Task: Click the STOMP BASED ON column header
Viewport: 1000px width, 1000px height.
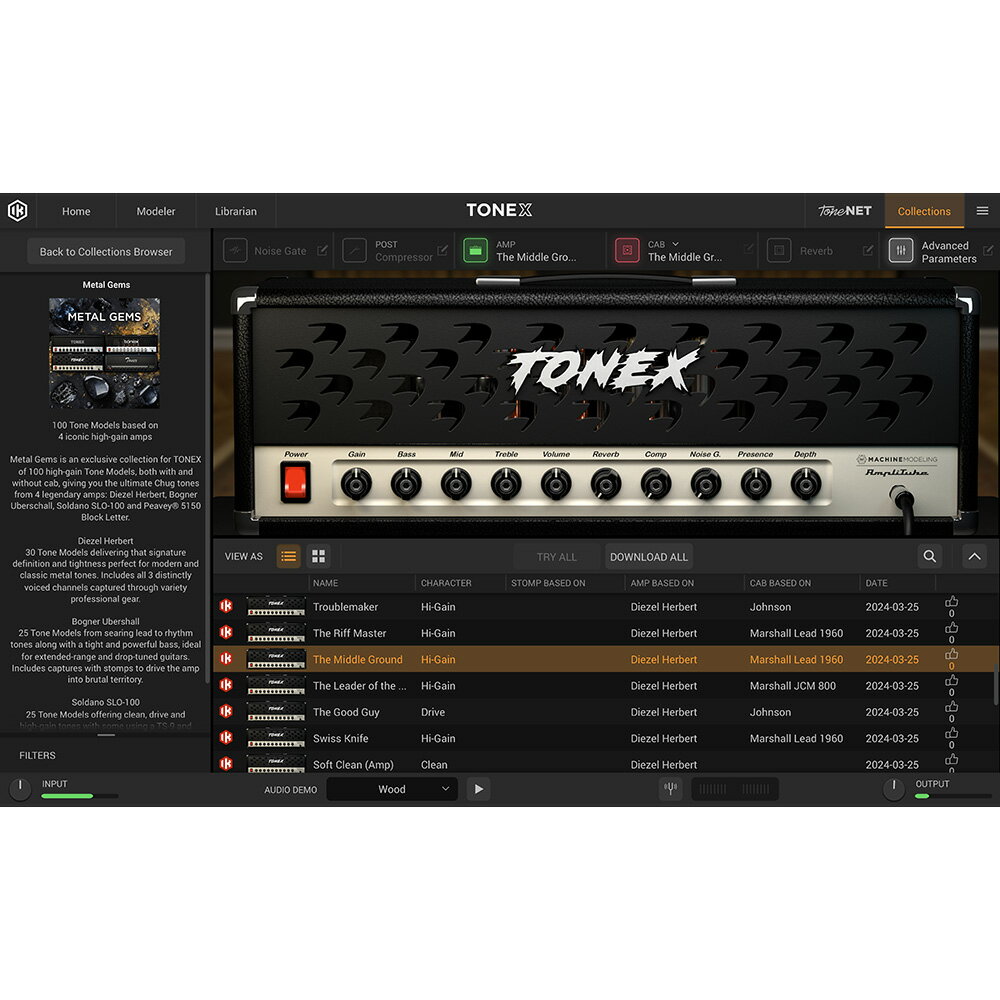Action: pyautogui.click(x=548, y=583)
